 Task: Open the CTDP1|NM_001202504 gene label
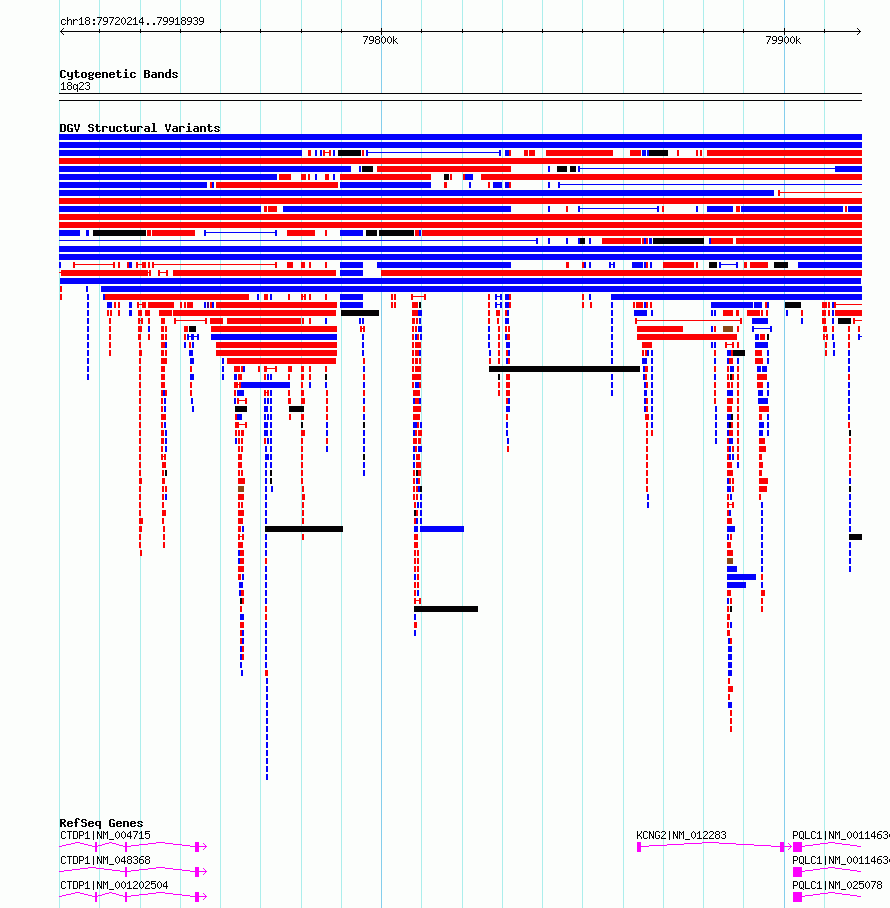pos(114,885)
